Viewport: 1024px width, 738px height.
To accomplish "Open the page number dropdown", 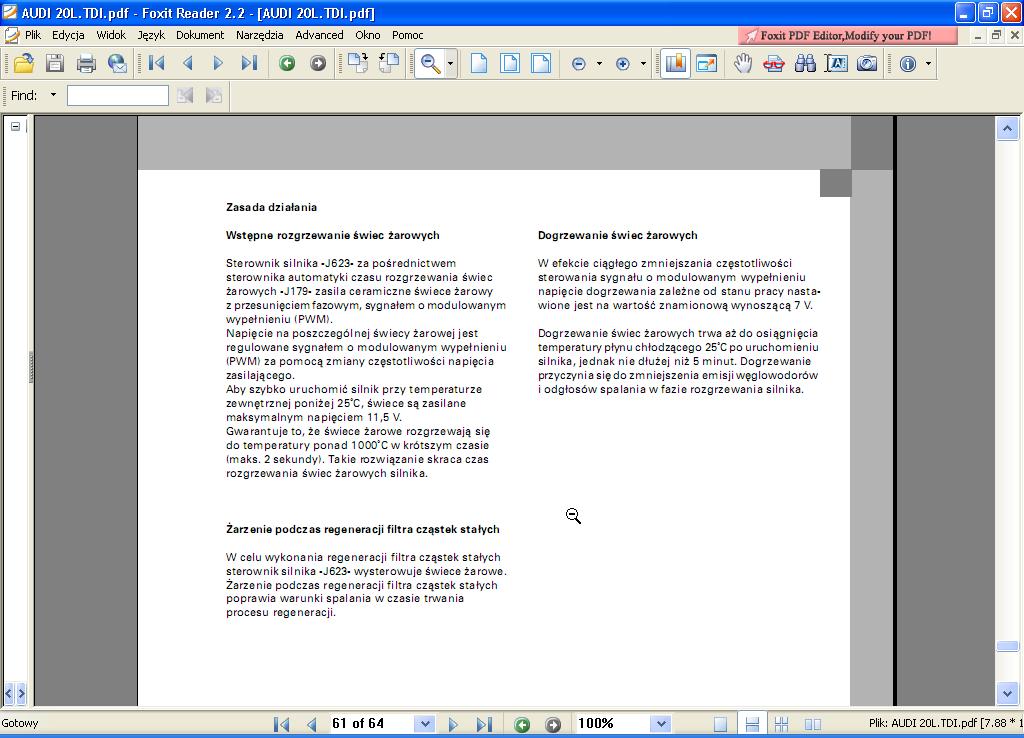I will (x=425, y=724).
